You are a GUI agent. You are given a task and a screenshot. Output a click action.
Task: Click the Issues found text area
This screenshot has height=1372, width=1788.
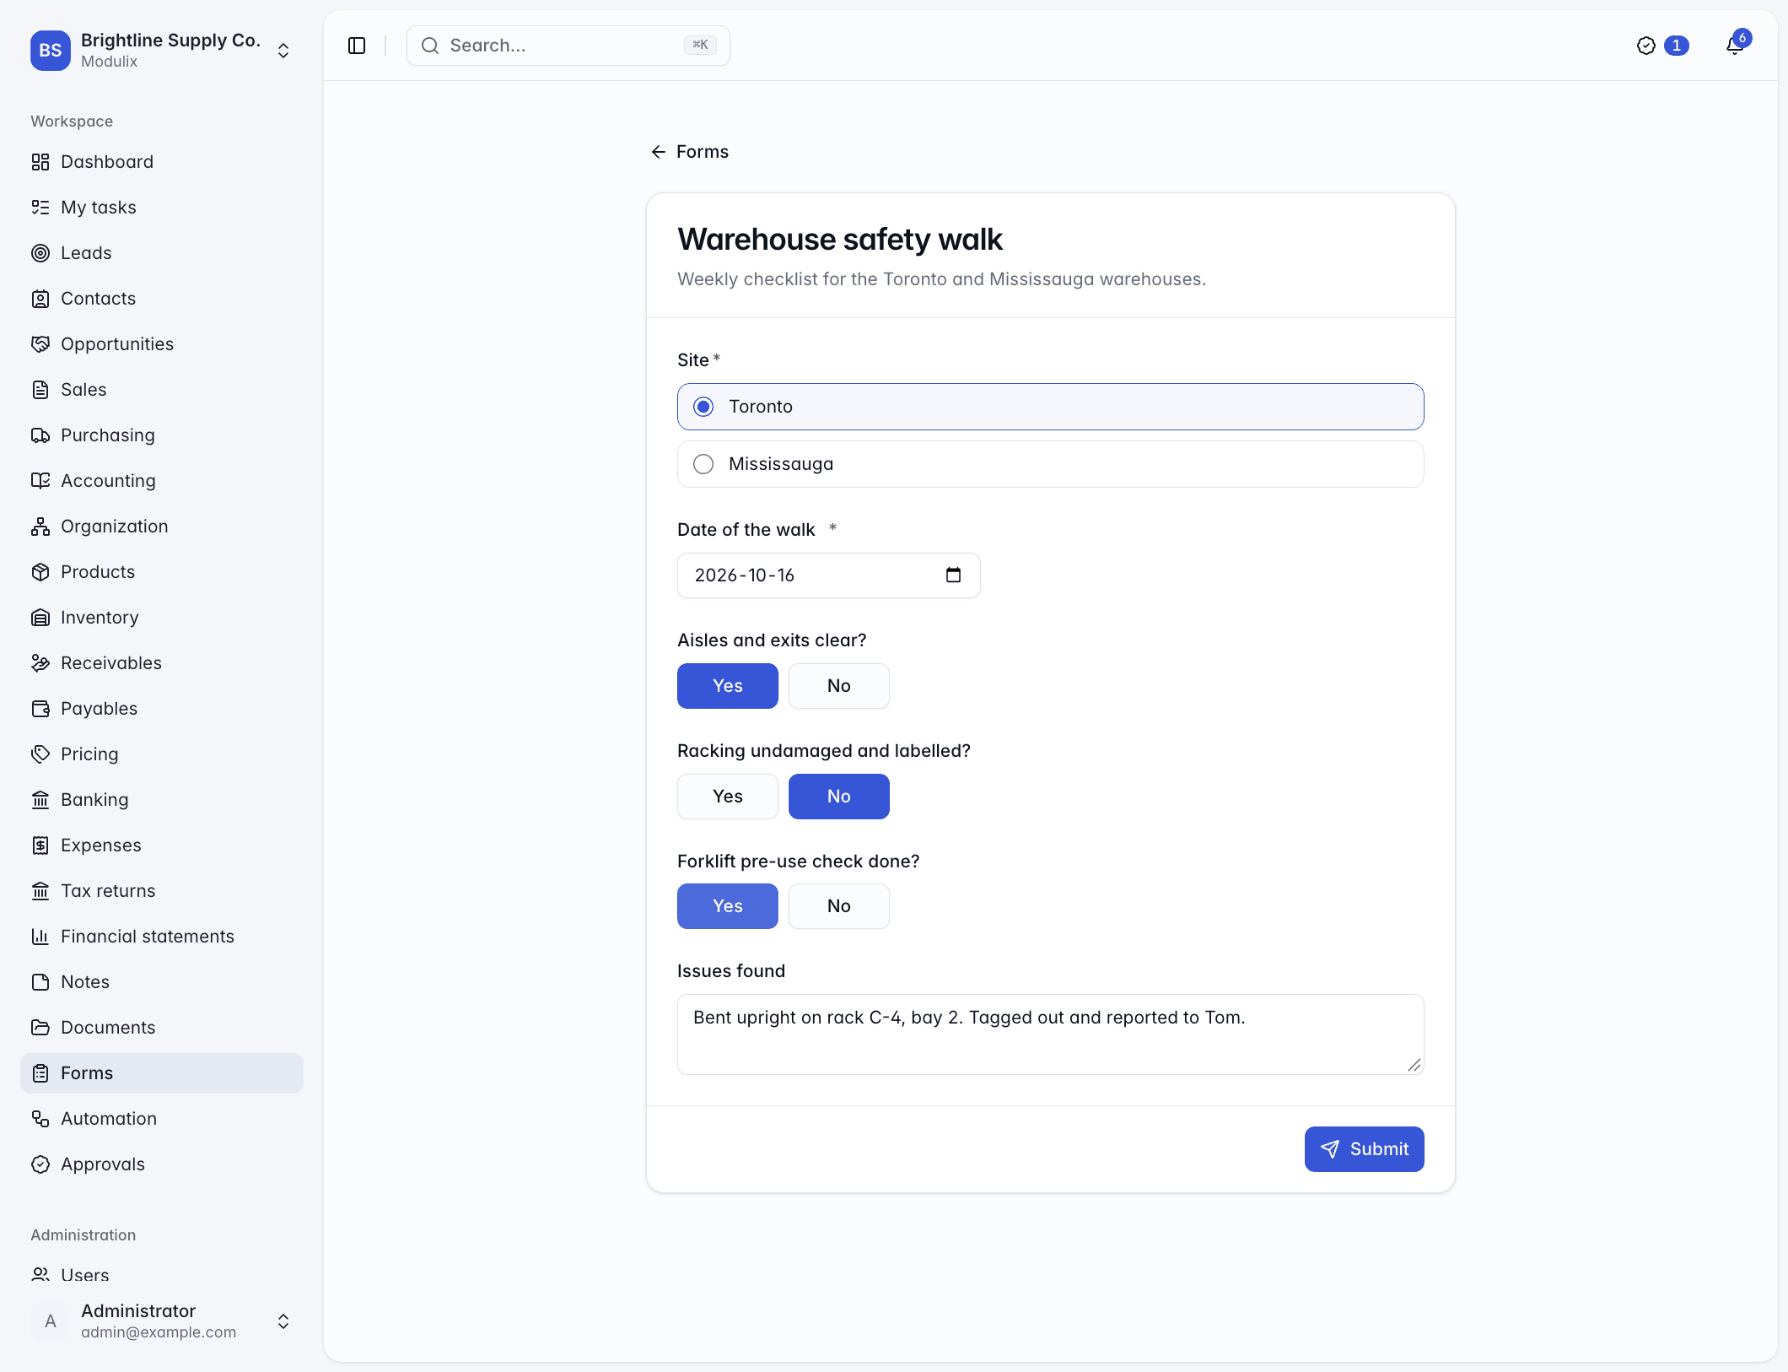click(x=1050, y=1035)
